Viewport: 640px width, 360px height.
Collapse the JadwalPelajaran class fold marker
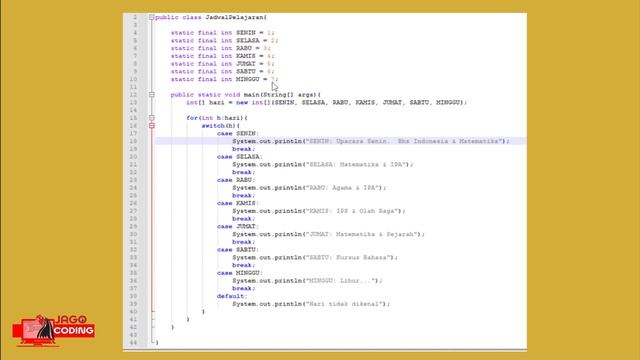point(151,17)
